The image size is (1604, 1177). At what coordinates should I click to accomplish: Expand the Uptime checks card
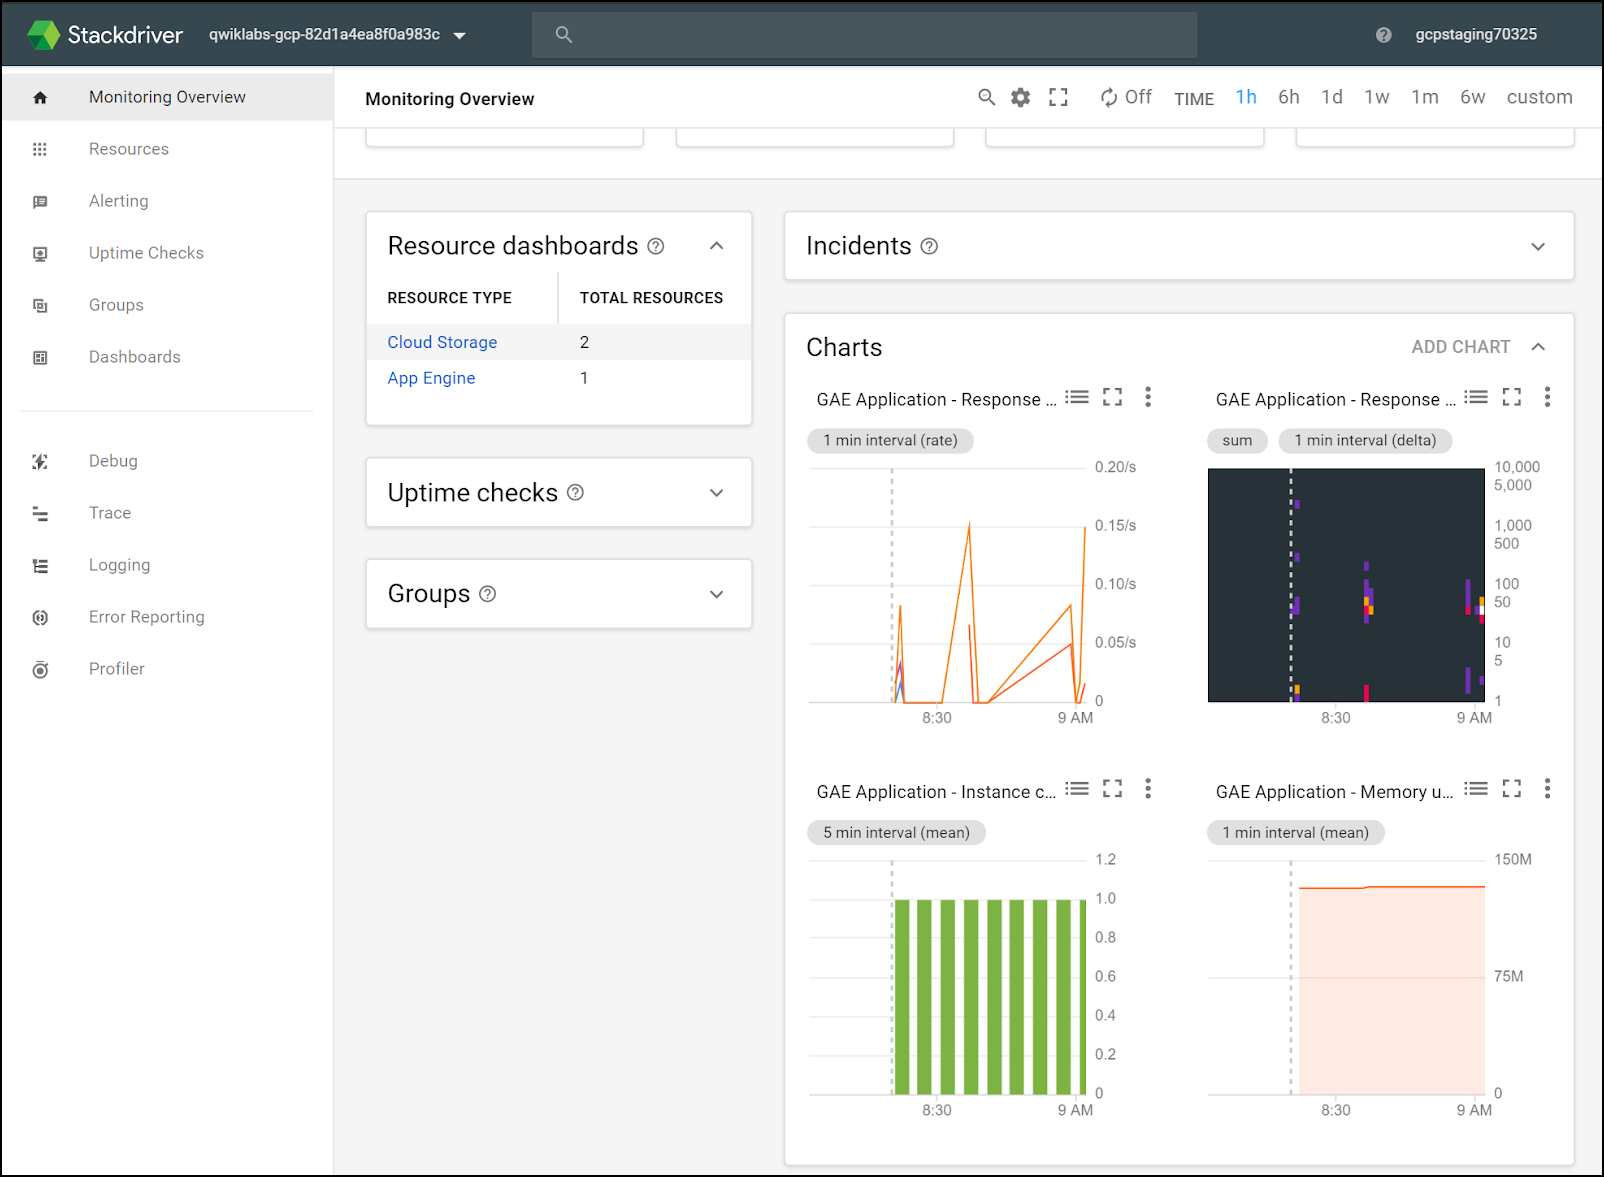(716, 493)
